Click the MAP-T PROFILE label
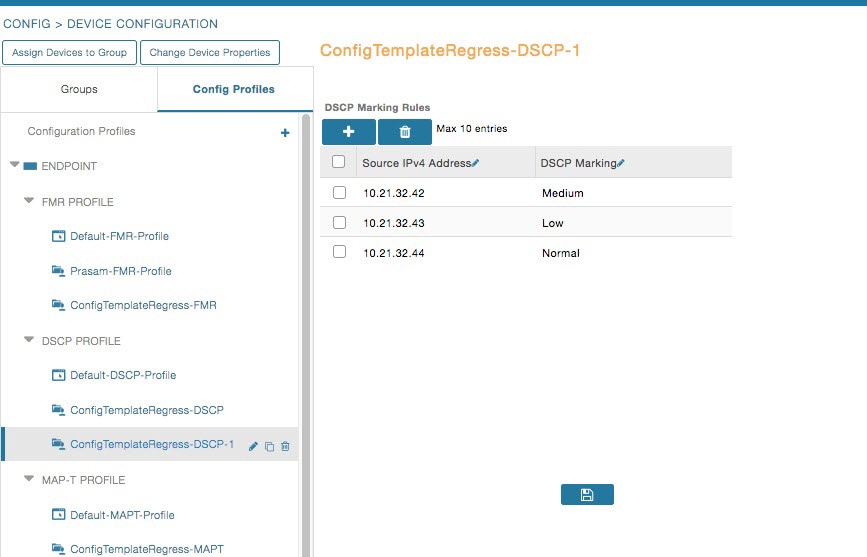The width and height of the screenshot is (867, 557). pos(83,480)
